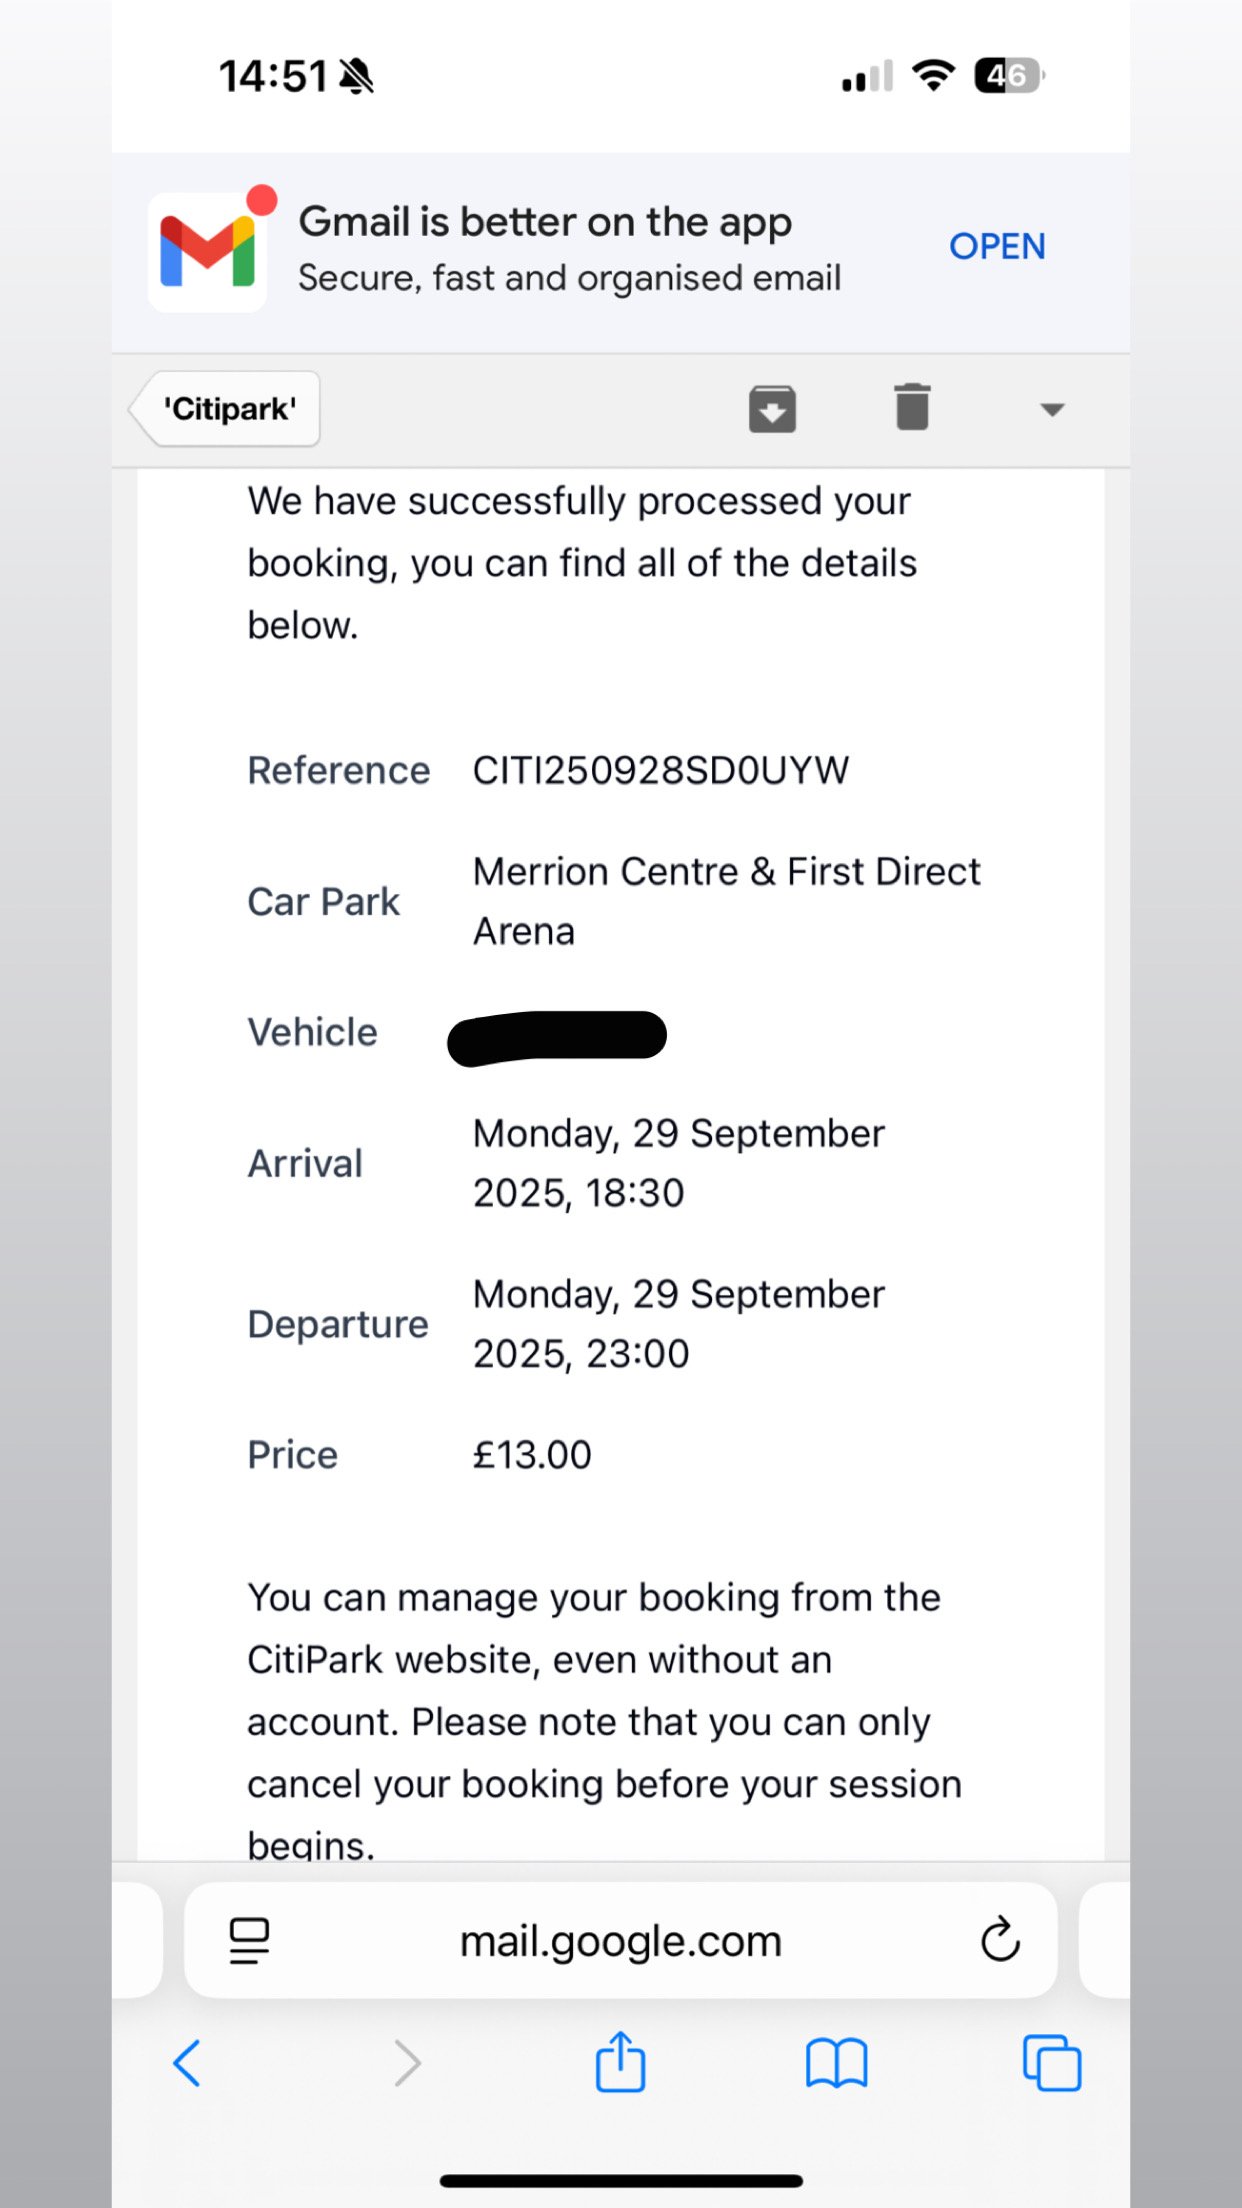Tap the Wi-Fi status icon
This screenshot has height=2208, width=1242.
[933, 76]
